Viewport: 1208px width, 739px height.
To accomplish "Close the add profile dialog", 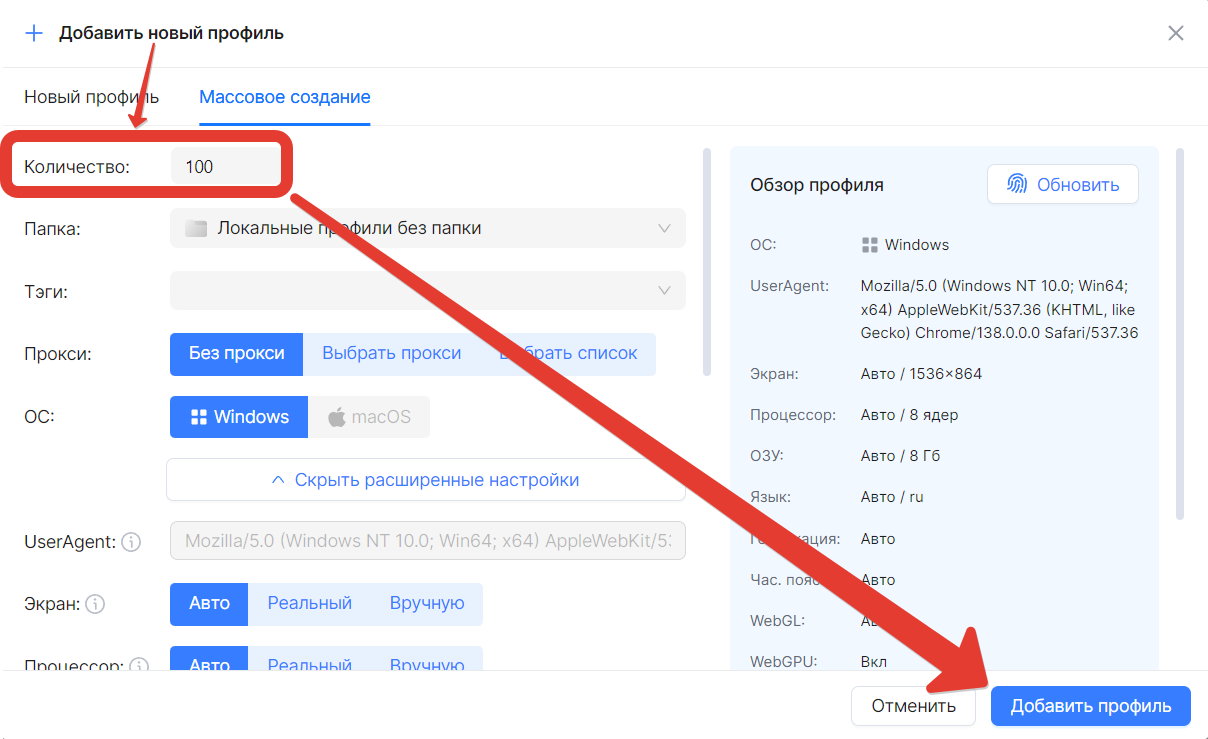I will click(x=1176, y=33).
